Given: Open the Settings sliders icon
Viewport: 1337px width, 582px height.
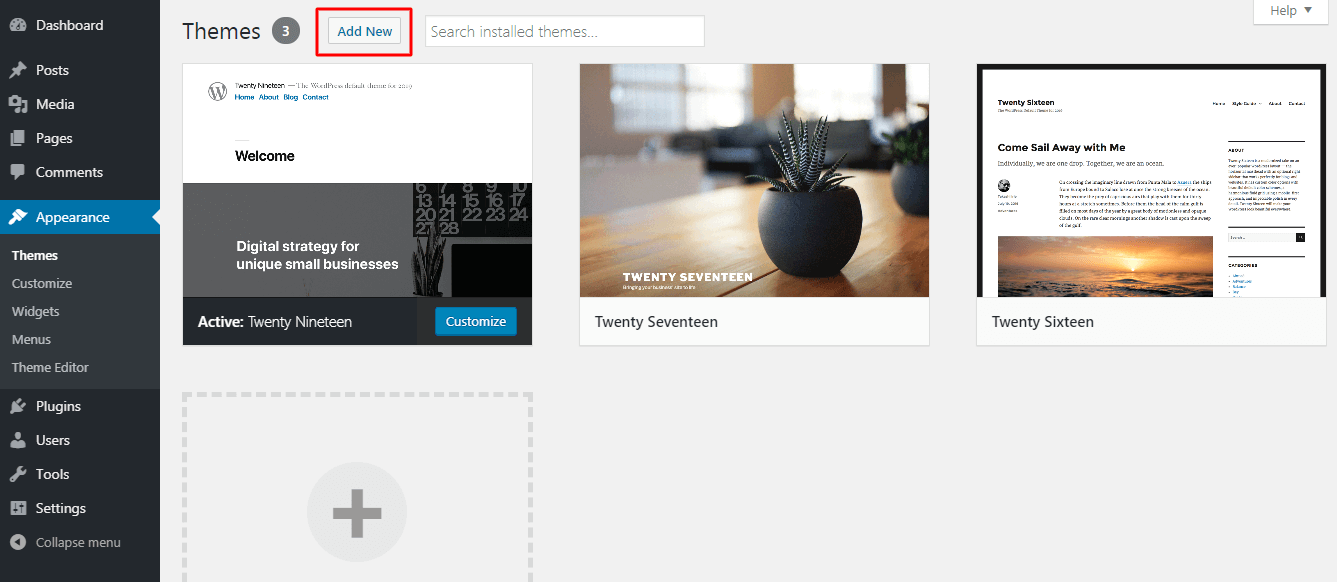Looking at the screenshot, I should [x=18, y=508].
